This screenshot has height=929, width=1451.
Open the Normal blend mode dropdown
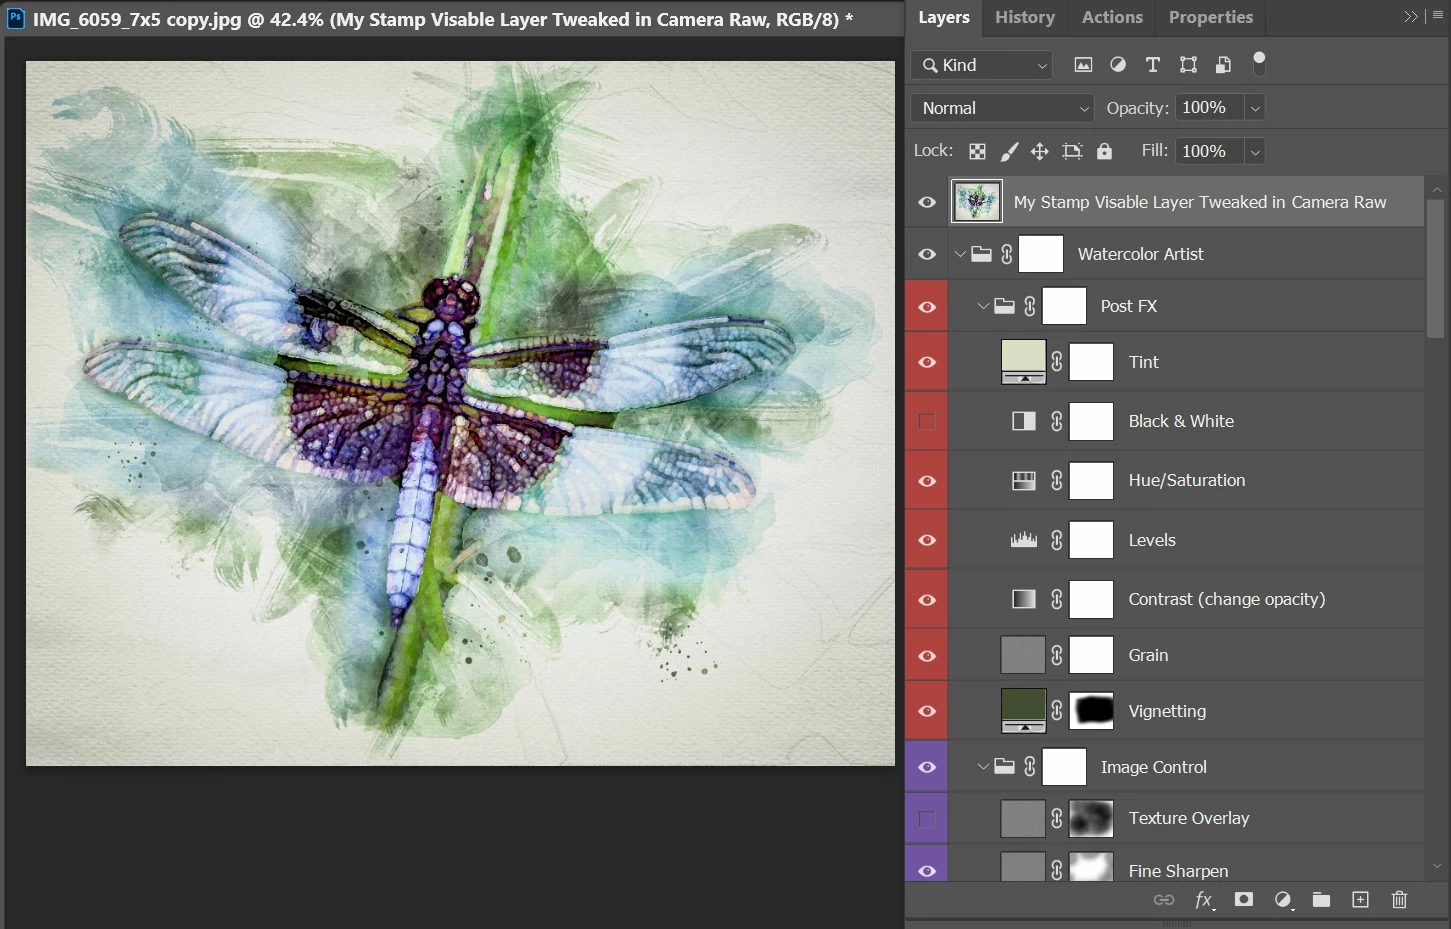1002,108
